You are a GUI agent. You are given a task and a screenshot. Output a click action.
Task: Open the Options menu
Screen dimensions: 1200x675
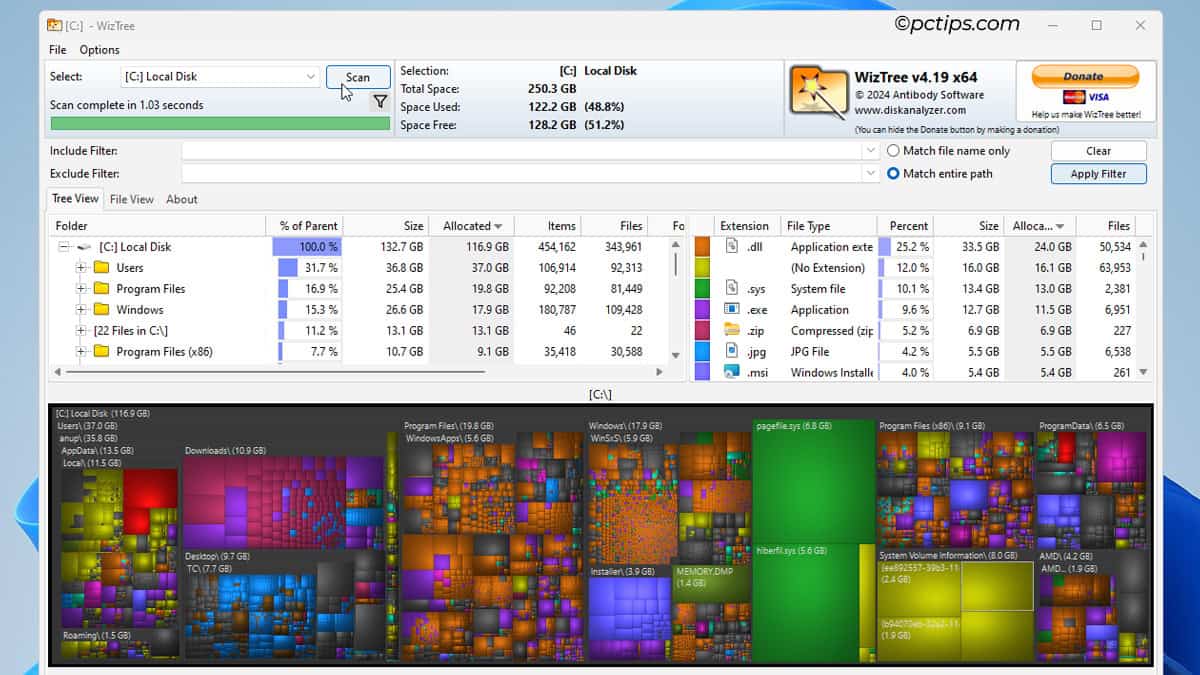point(99,49)
